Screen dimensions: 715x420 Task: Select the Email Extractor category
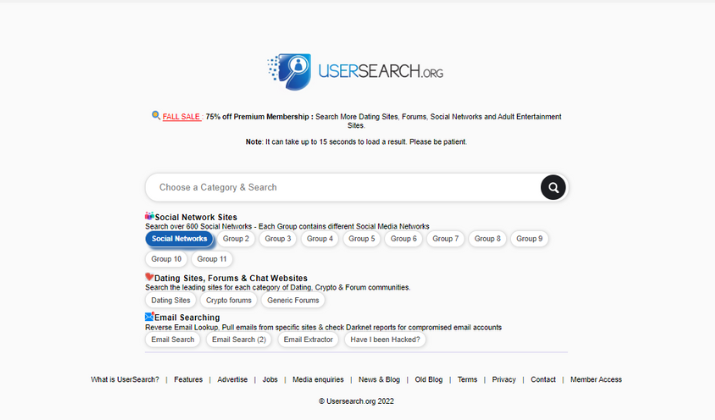tap(308, 339)
